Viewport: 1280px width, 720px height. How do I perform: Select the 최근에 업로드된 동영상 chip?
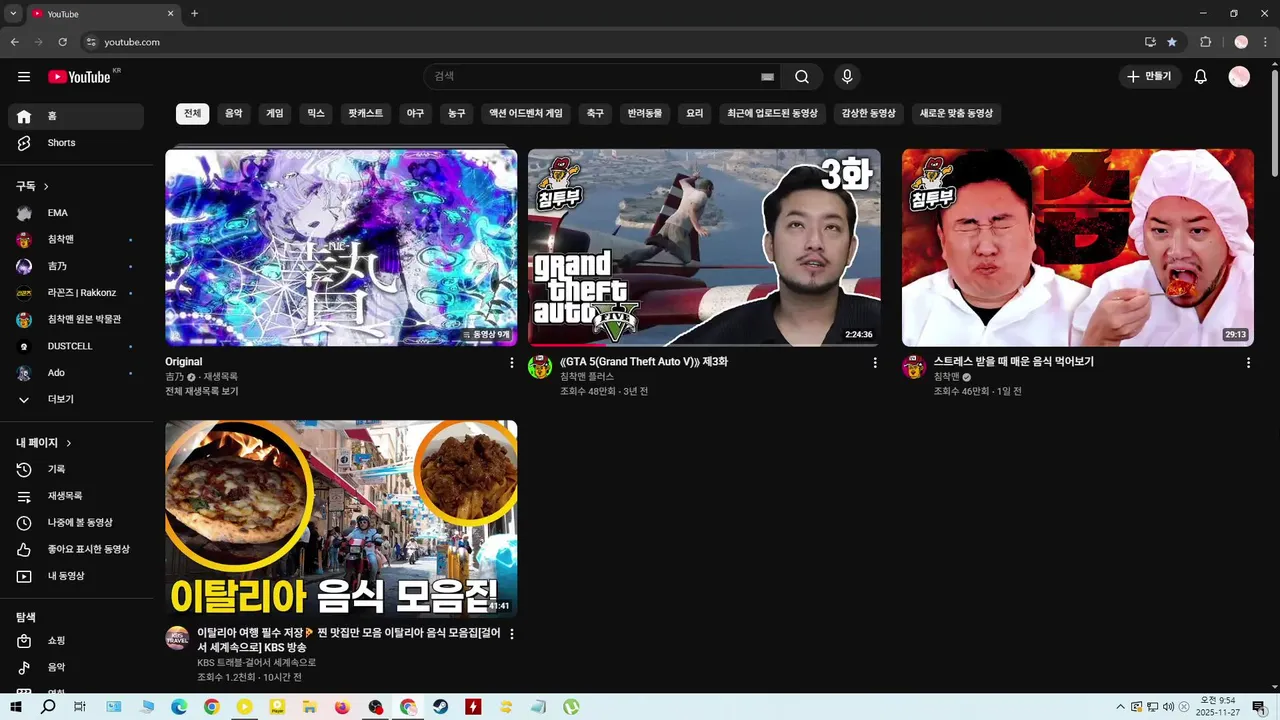pos(772,114)
